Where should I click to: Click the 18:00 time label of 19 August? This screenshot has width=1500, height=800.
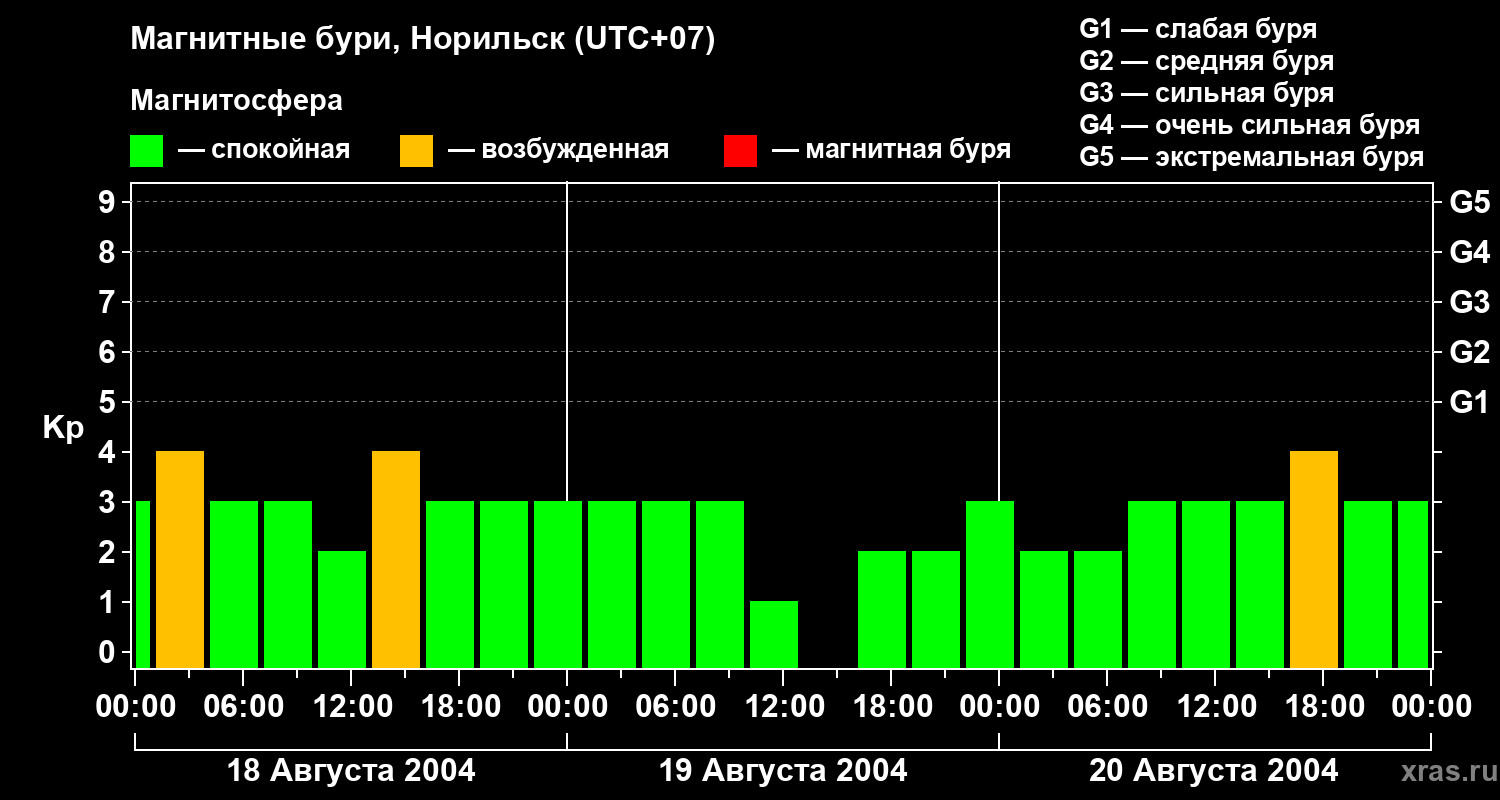[x=891, y=707]
